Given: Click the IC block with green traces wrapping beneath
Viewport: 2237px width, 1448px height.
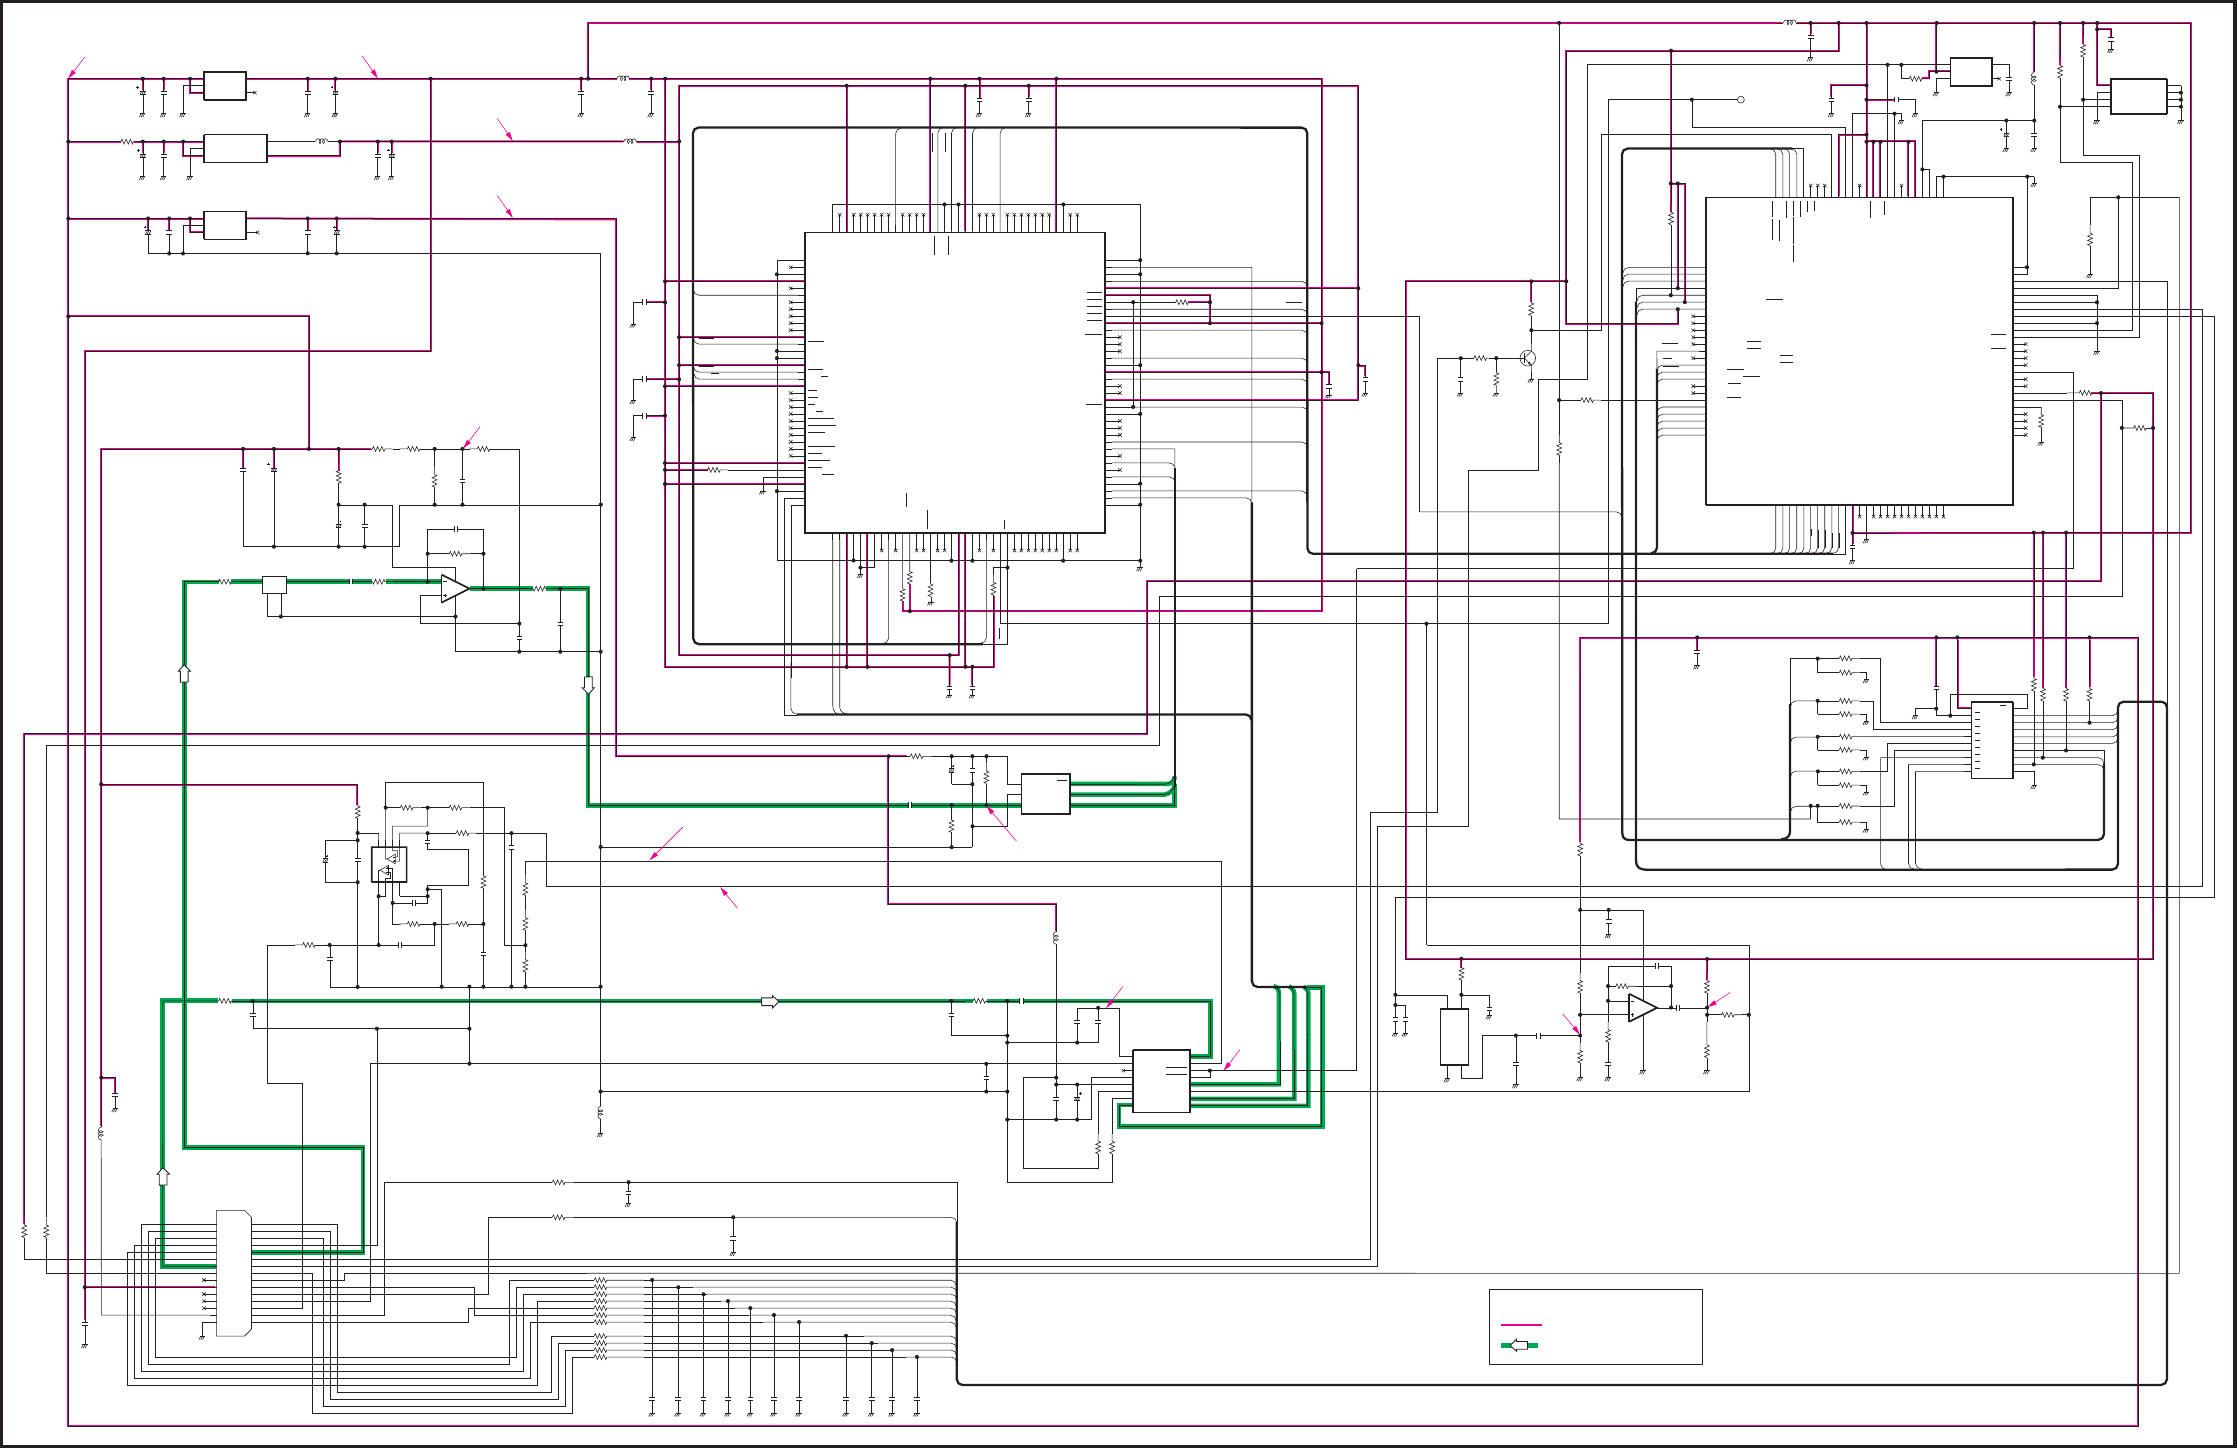Looking at the screenshot, I should pyautogui.click(x=1161, y=1081).
